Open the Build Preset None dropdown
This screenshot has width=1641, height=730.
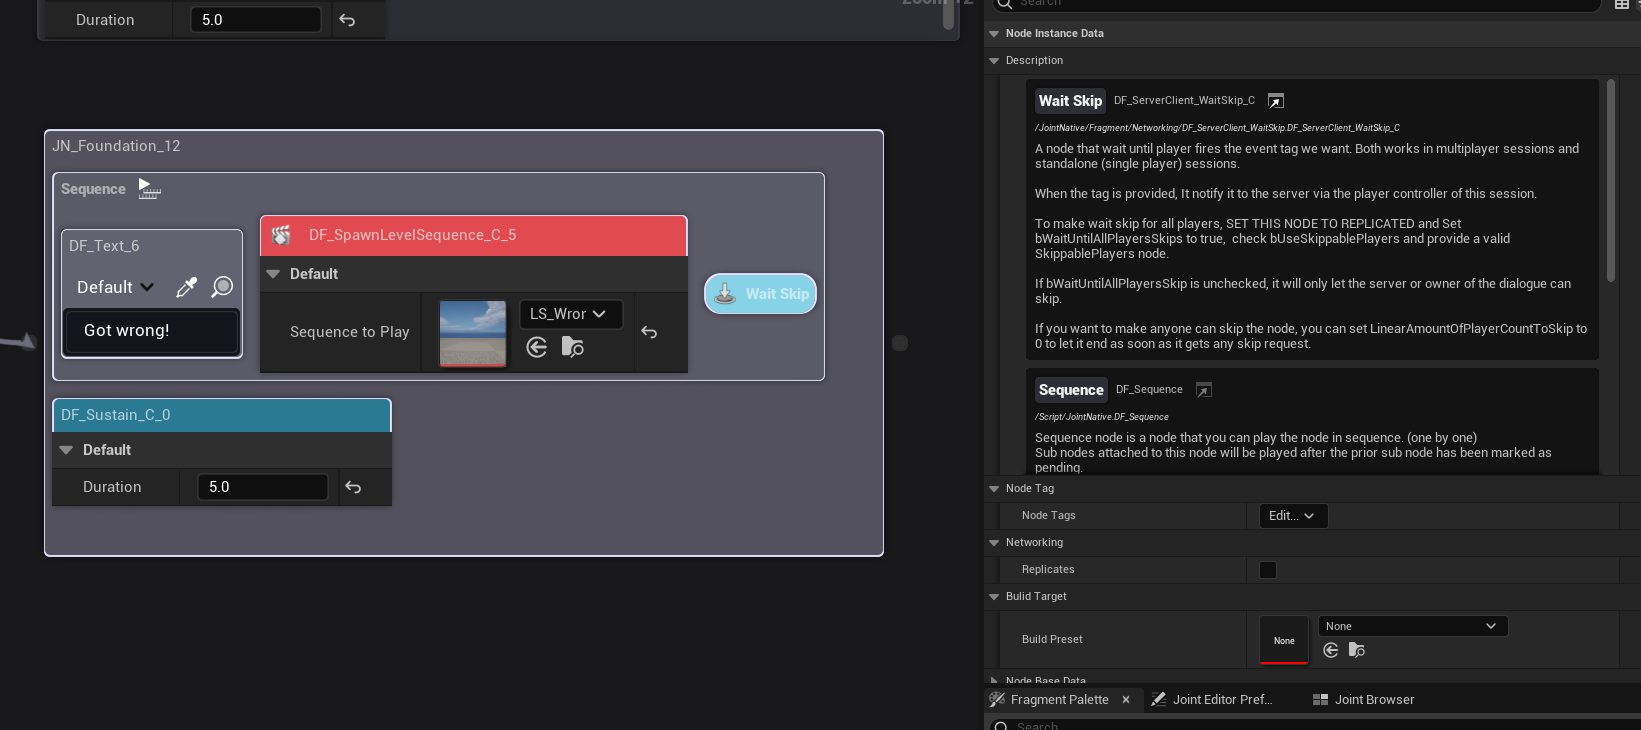(x=1411, y=626)
